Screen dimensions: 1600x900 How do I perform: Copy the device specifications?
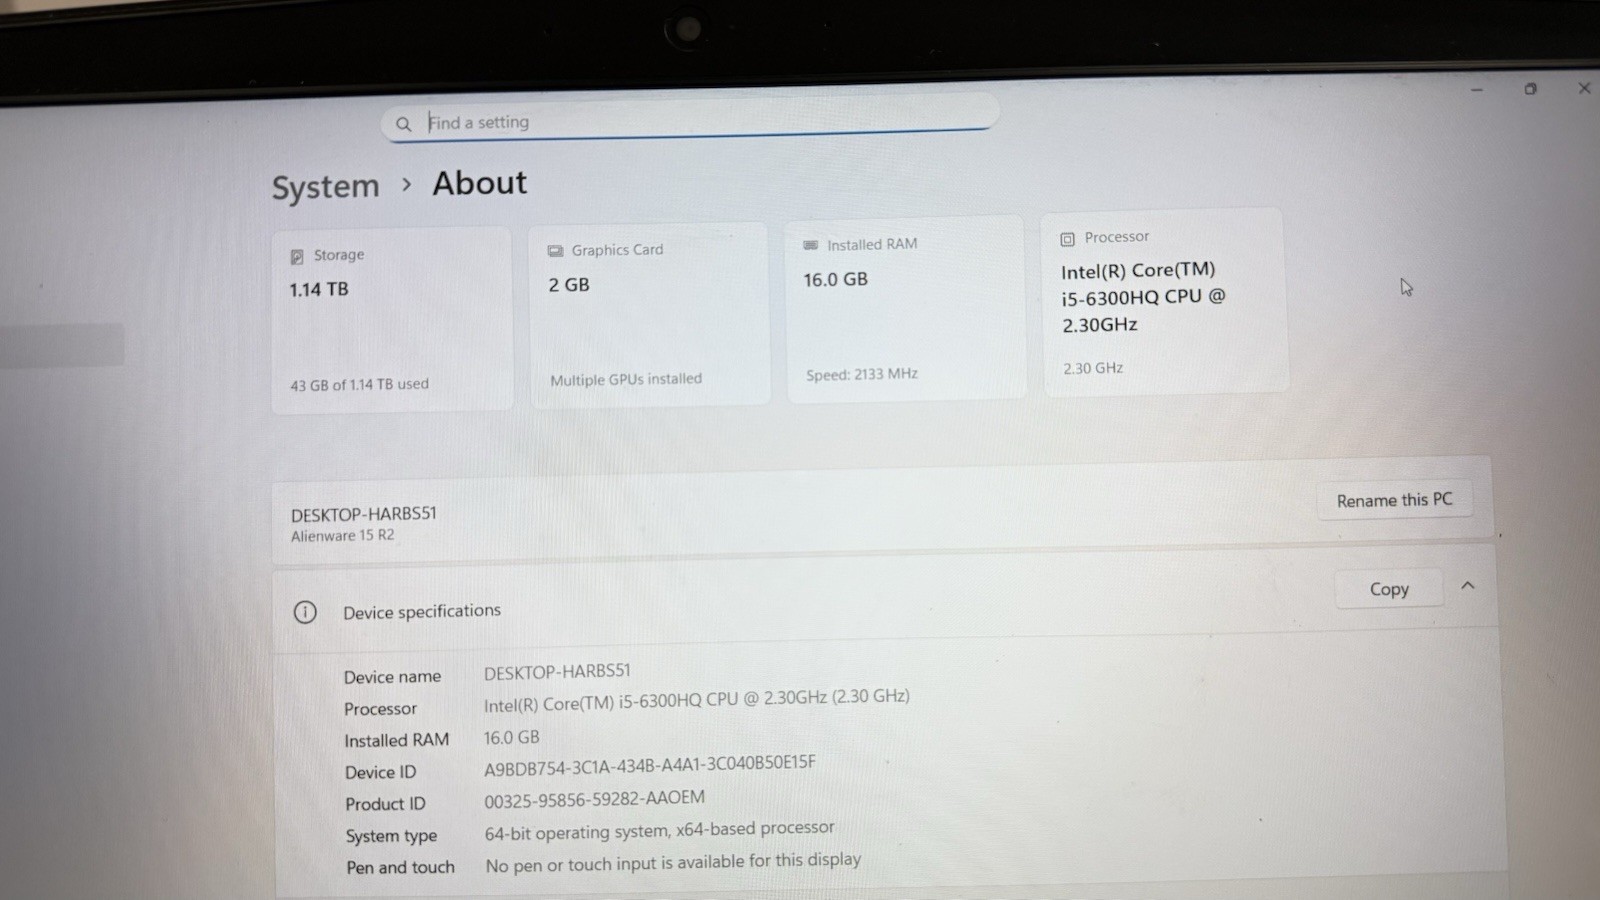pyautogui.click(x=1389, y=589)
